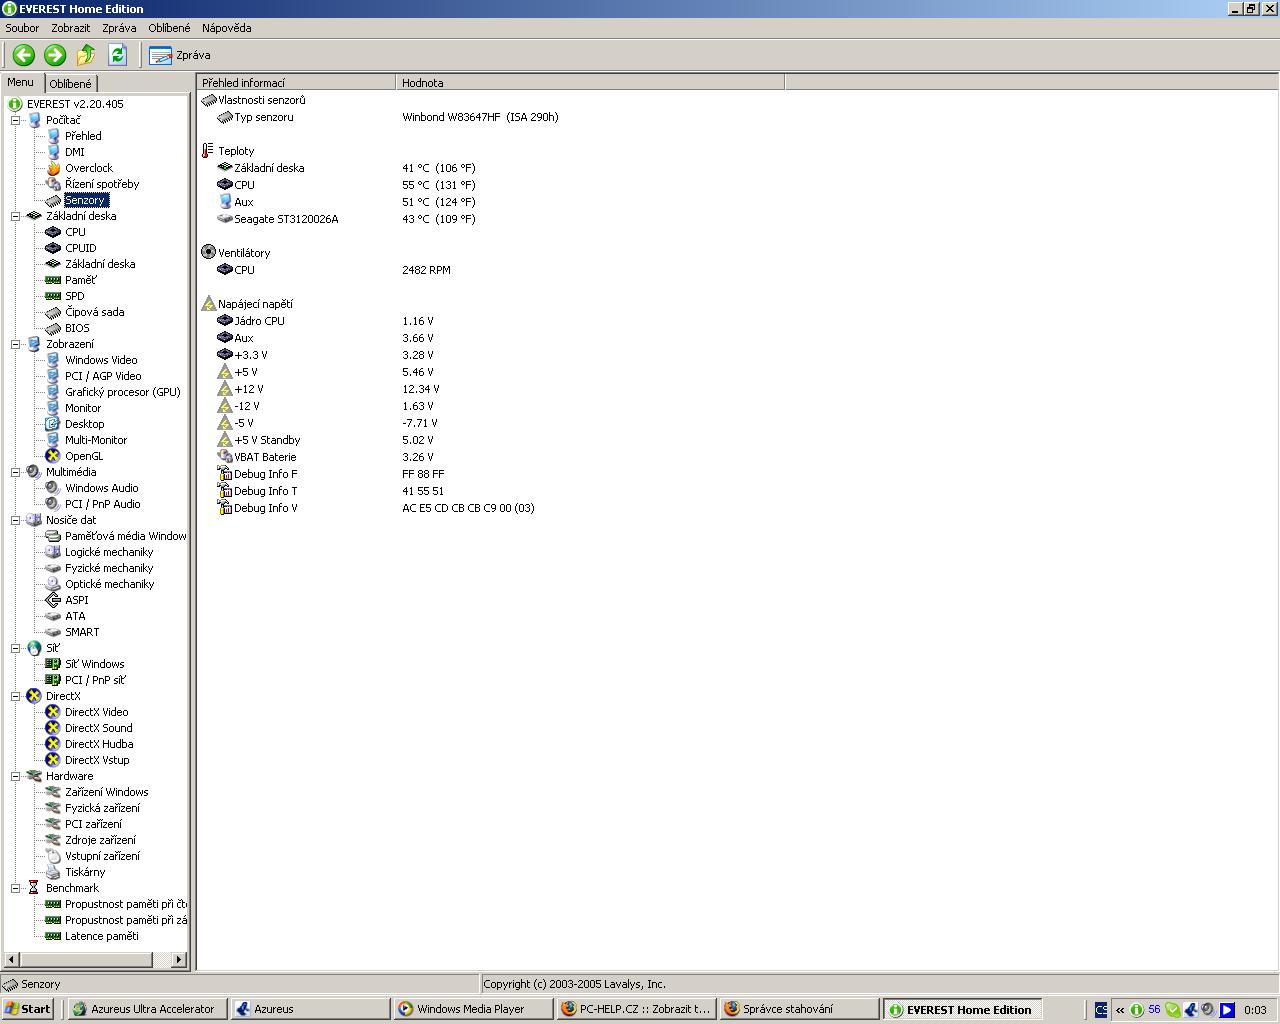
Task: Click the Řízení spotřeby power icon
Action: click(53, 184)
